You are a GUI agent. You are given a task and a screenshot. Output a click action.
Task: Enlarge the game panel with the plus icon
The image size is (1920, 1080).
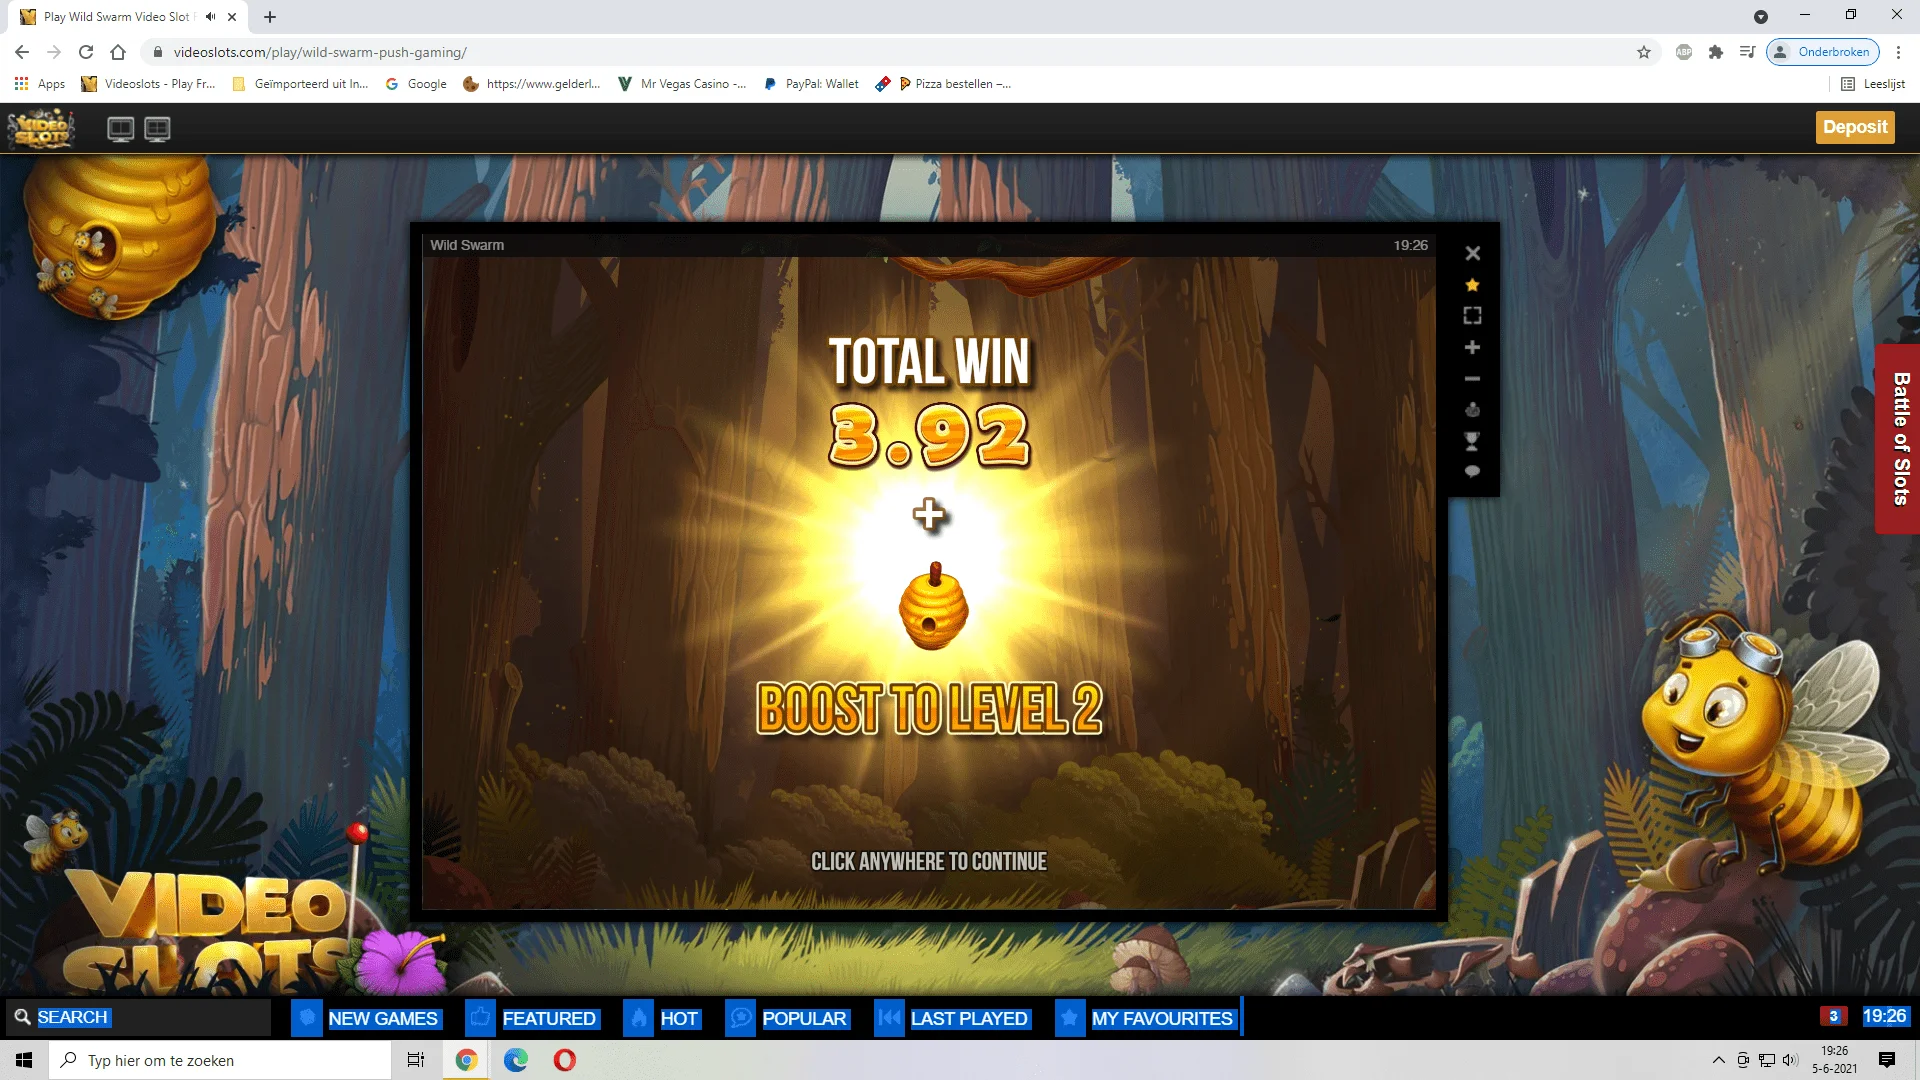(x=1472, y=347)
